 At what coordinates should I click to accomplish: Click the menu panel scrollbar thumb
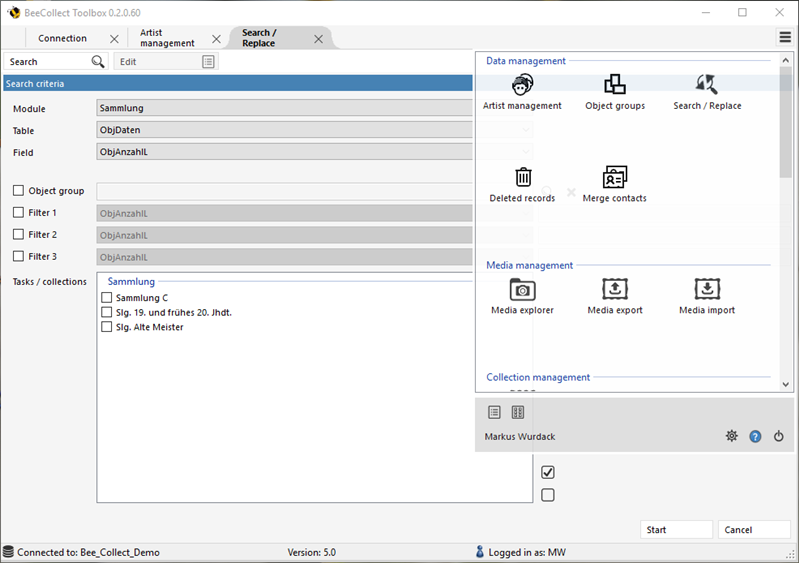pos(785,122)
